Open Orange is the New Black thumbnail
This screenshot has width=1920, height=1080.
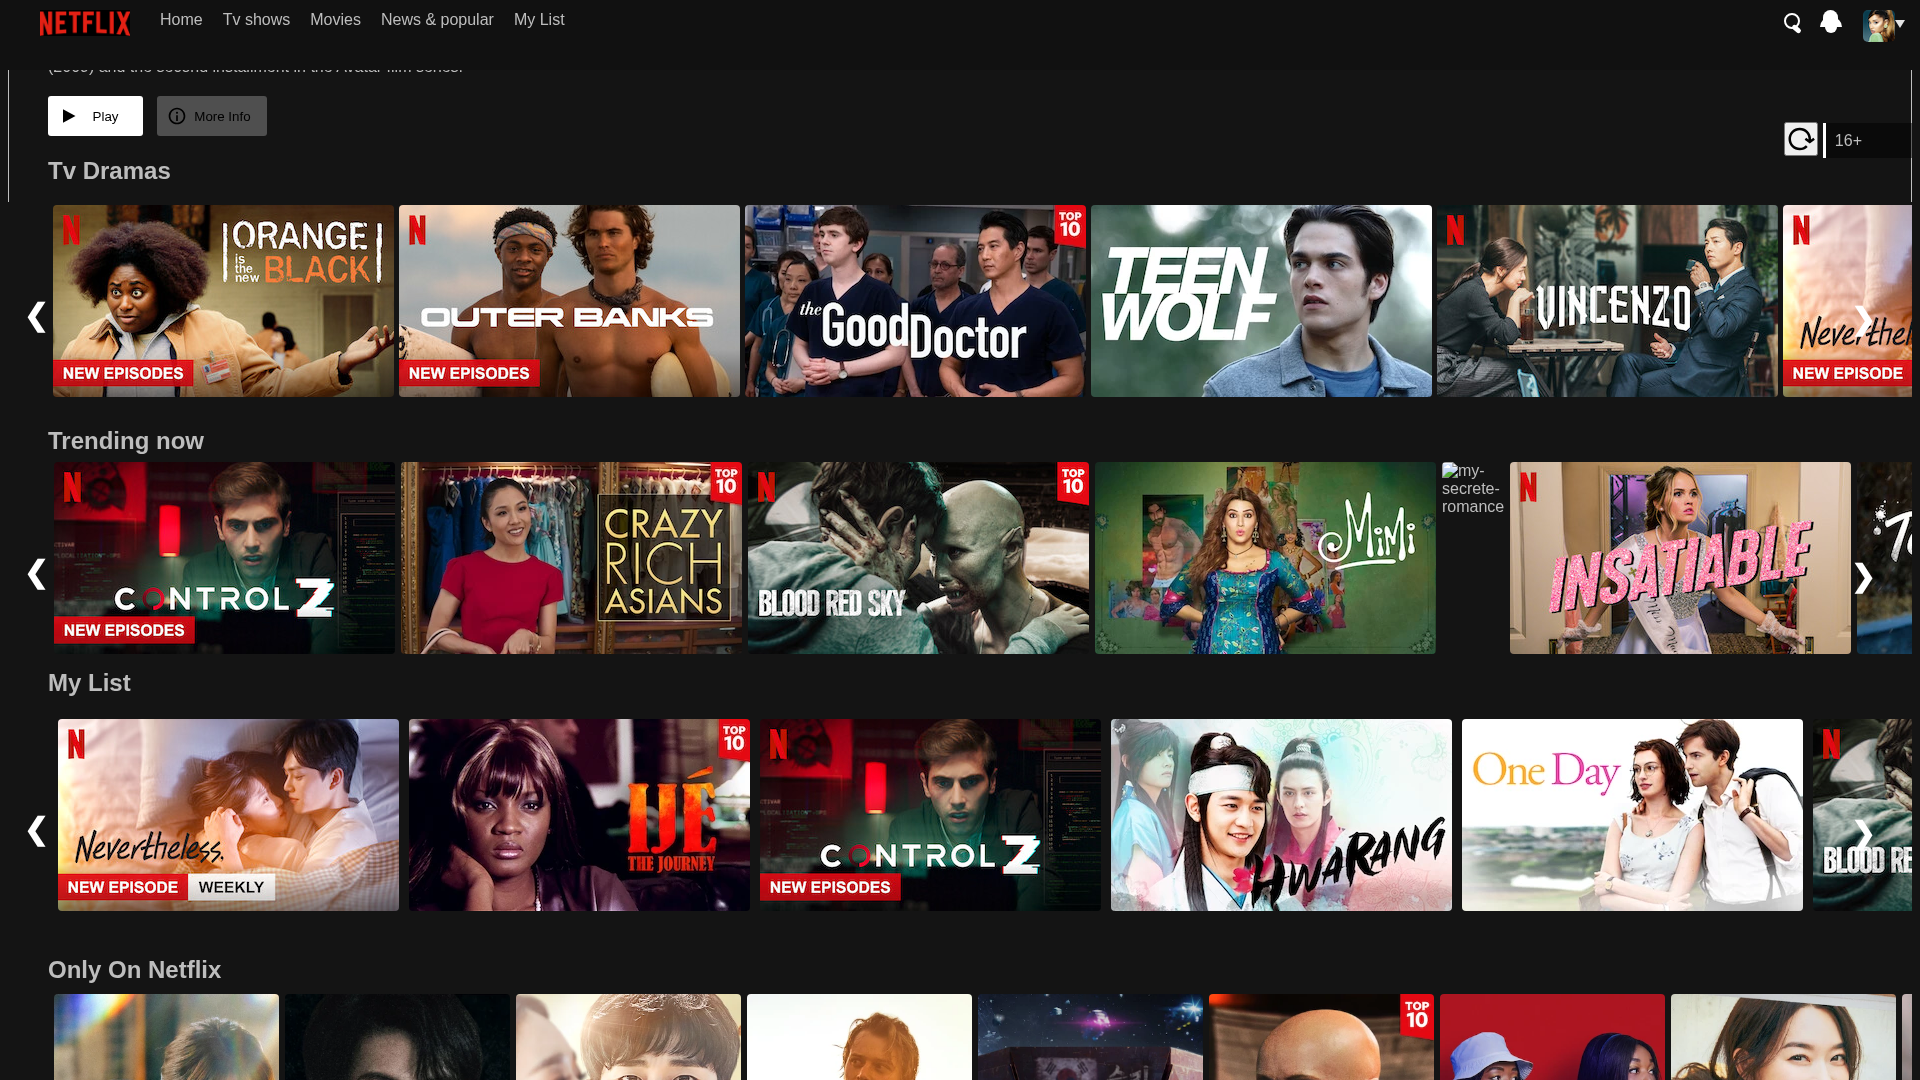[223, 301]
